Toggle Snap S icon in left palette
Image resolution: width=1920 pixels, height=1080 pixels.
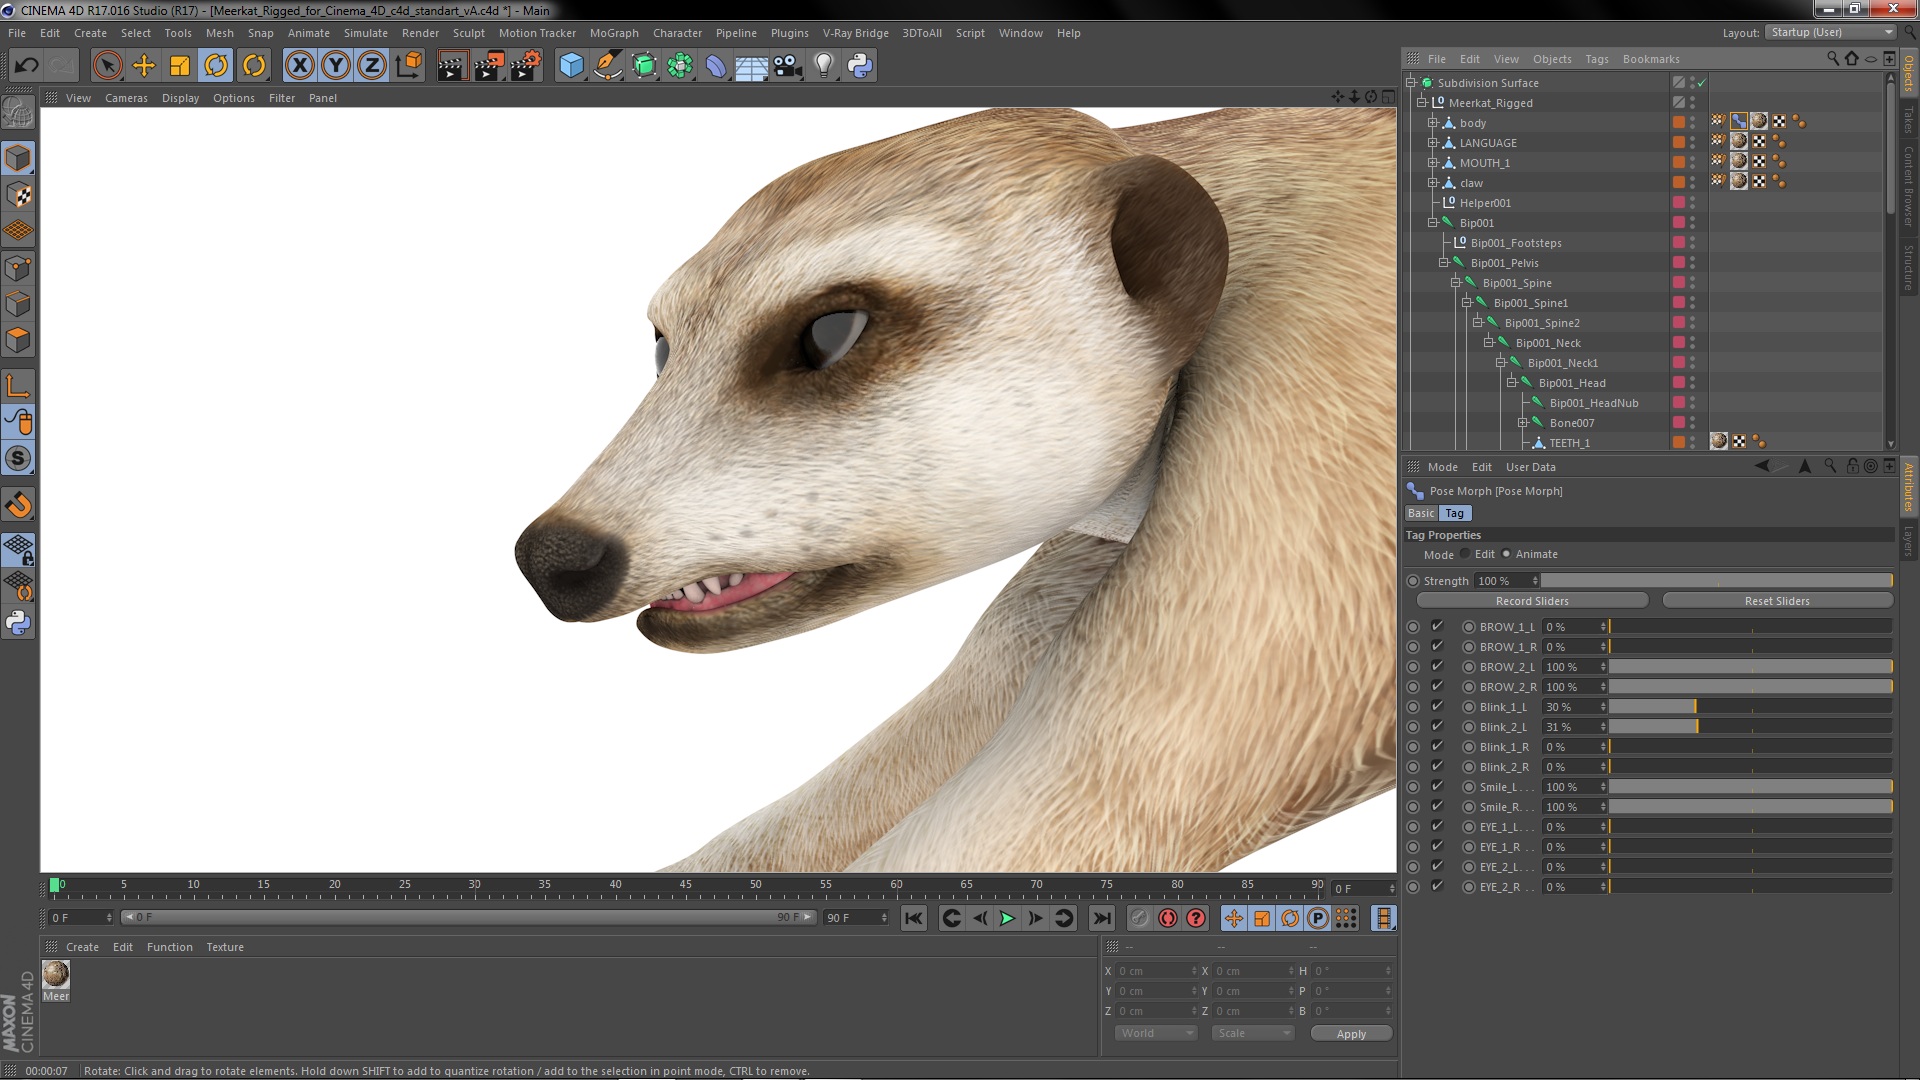pyautogui.click(x=18, y=458)
